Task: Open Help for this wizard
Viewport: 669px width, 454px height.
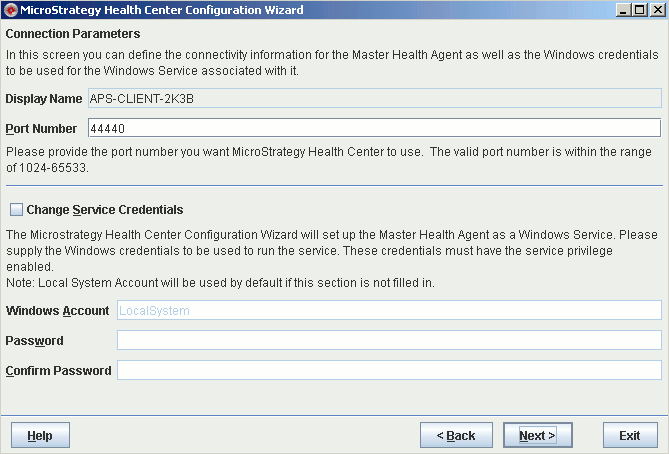Action: point(40,436)
